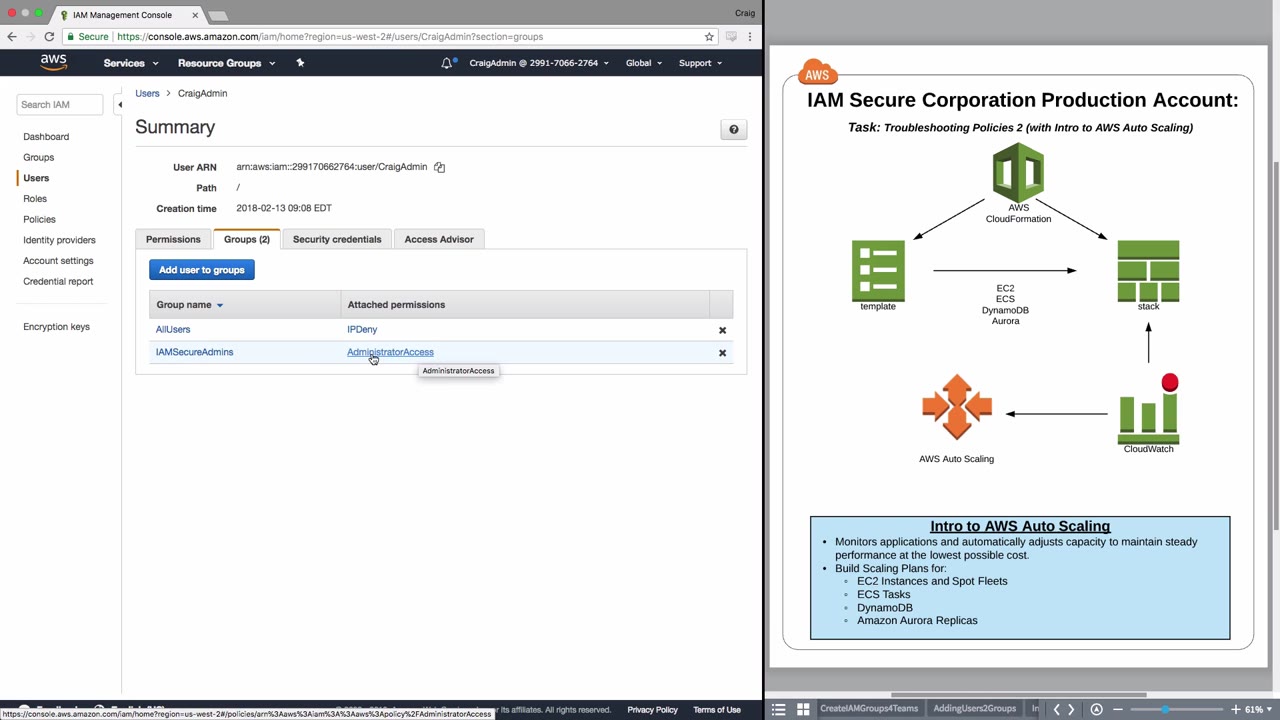1280x720 pixels.
Task: Remove user from AllUsers group
Action: point(722,330)
